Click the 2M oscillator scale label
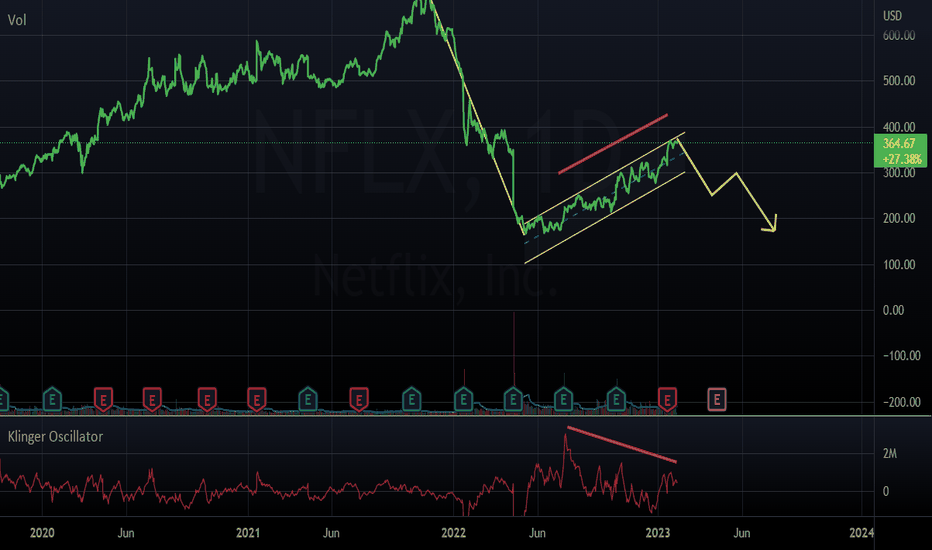The image size is (932, 550). coord(890,454)
